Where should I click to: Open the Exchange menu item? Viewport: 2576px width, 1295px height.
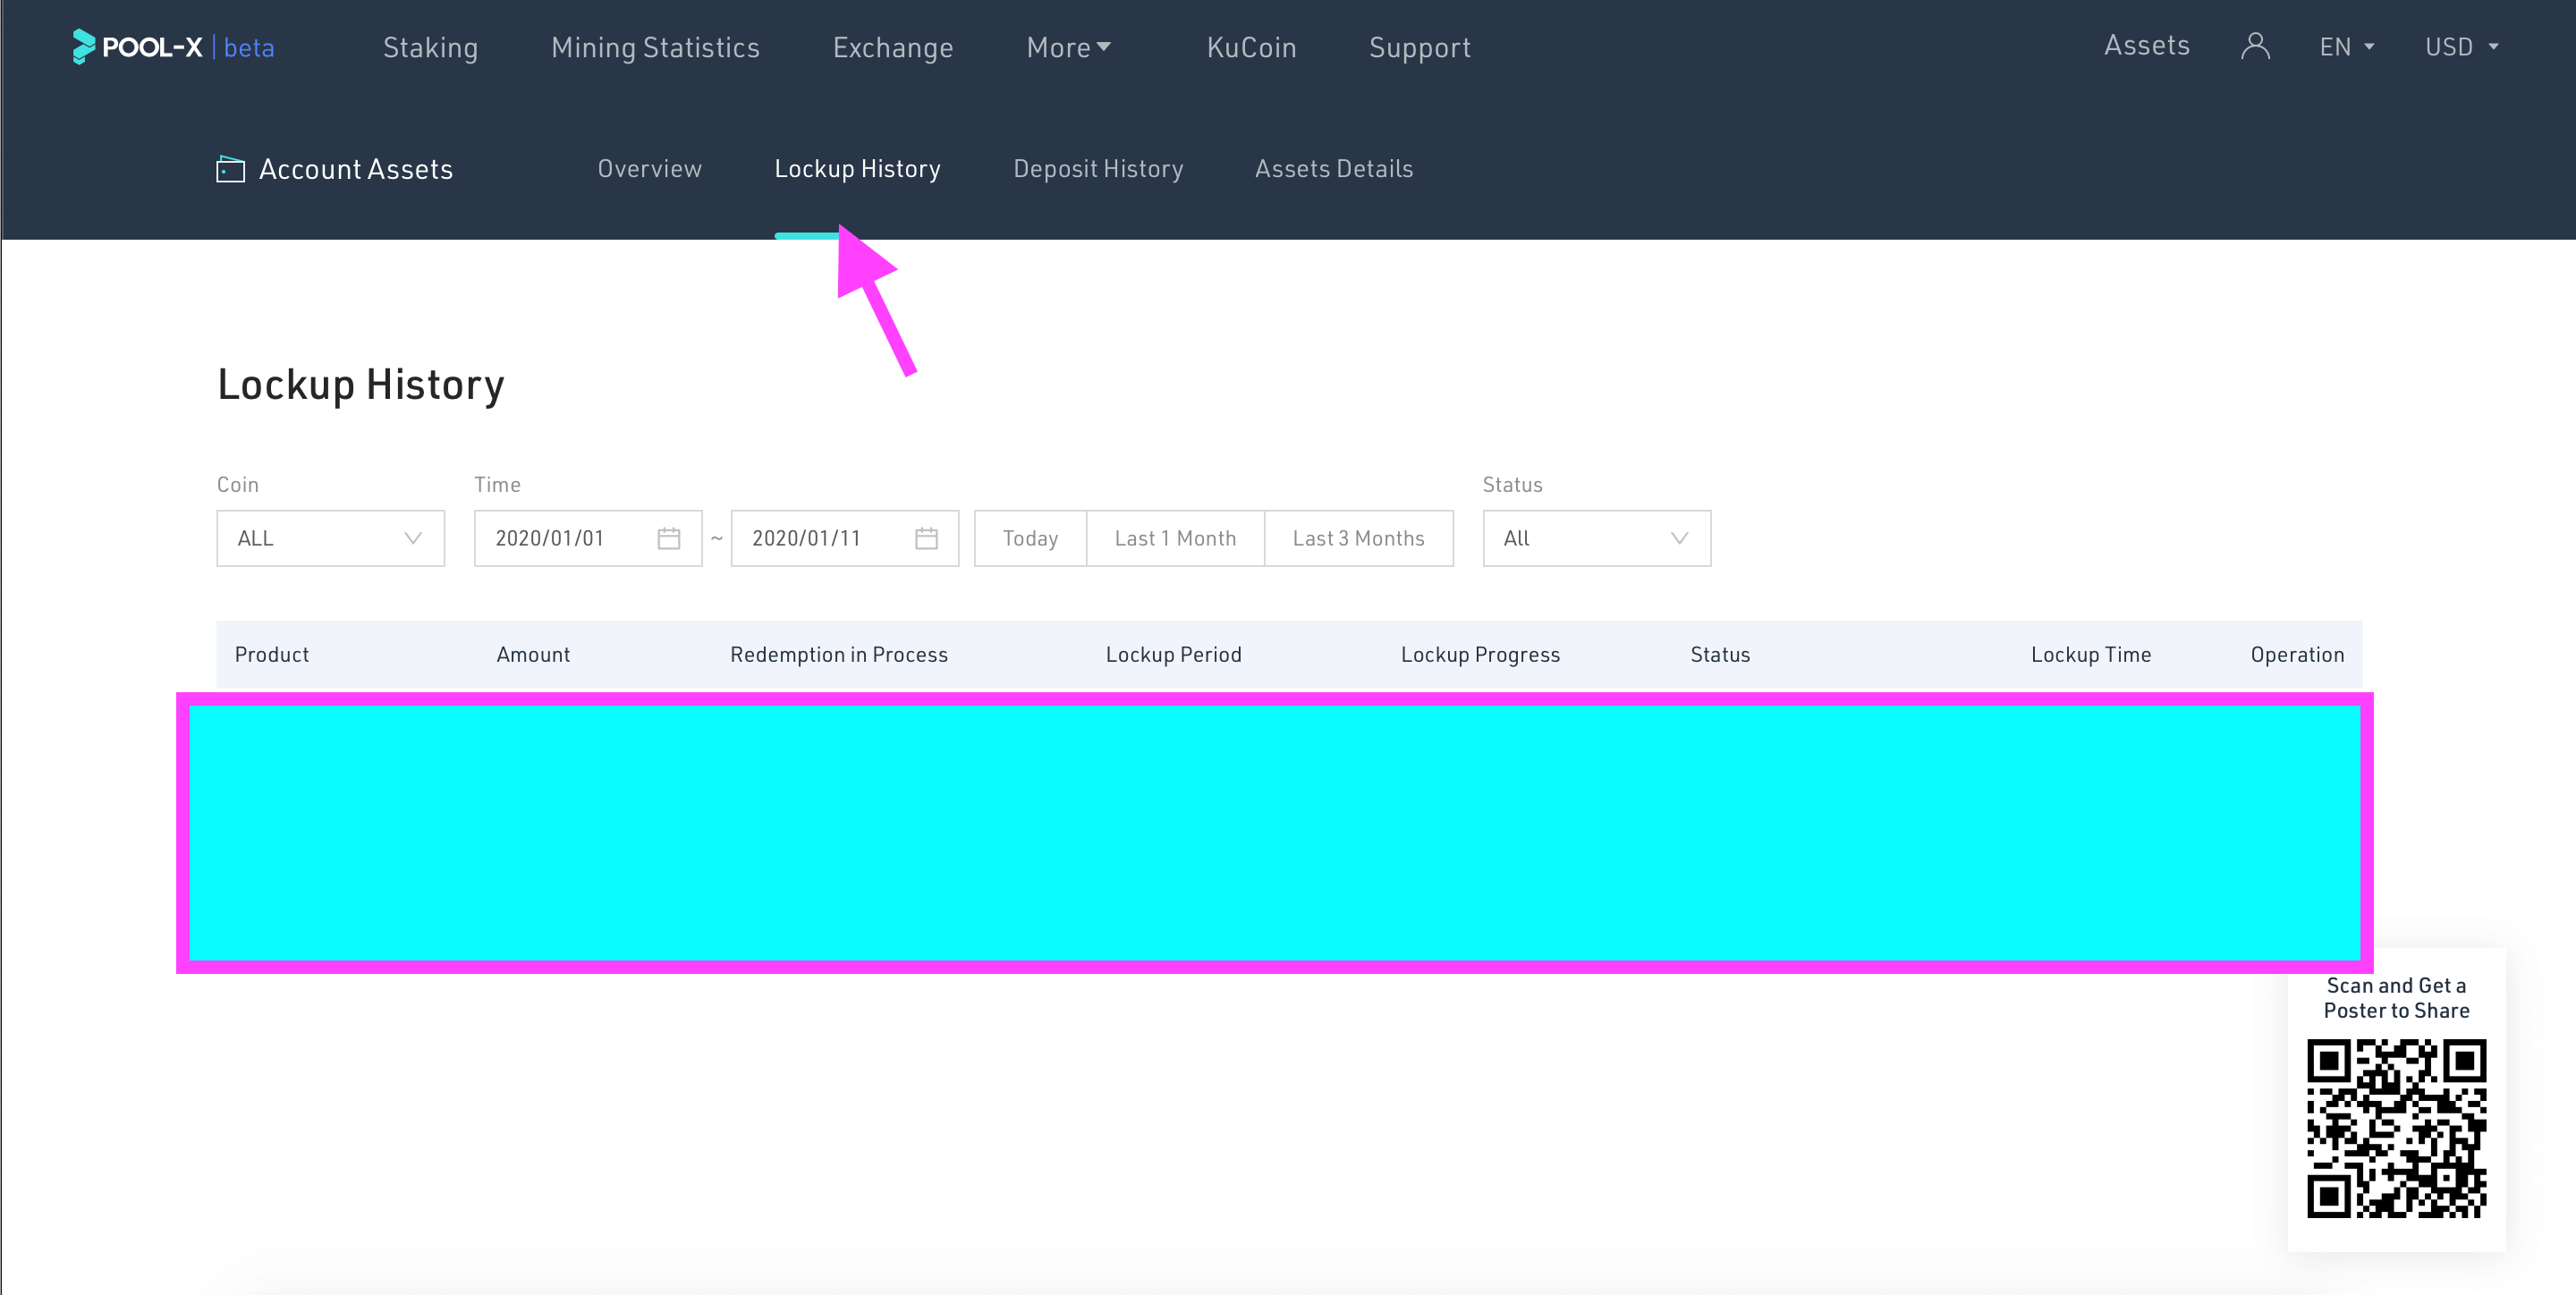point(893,47)
